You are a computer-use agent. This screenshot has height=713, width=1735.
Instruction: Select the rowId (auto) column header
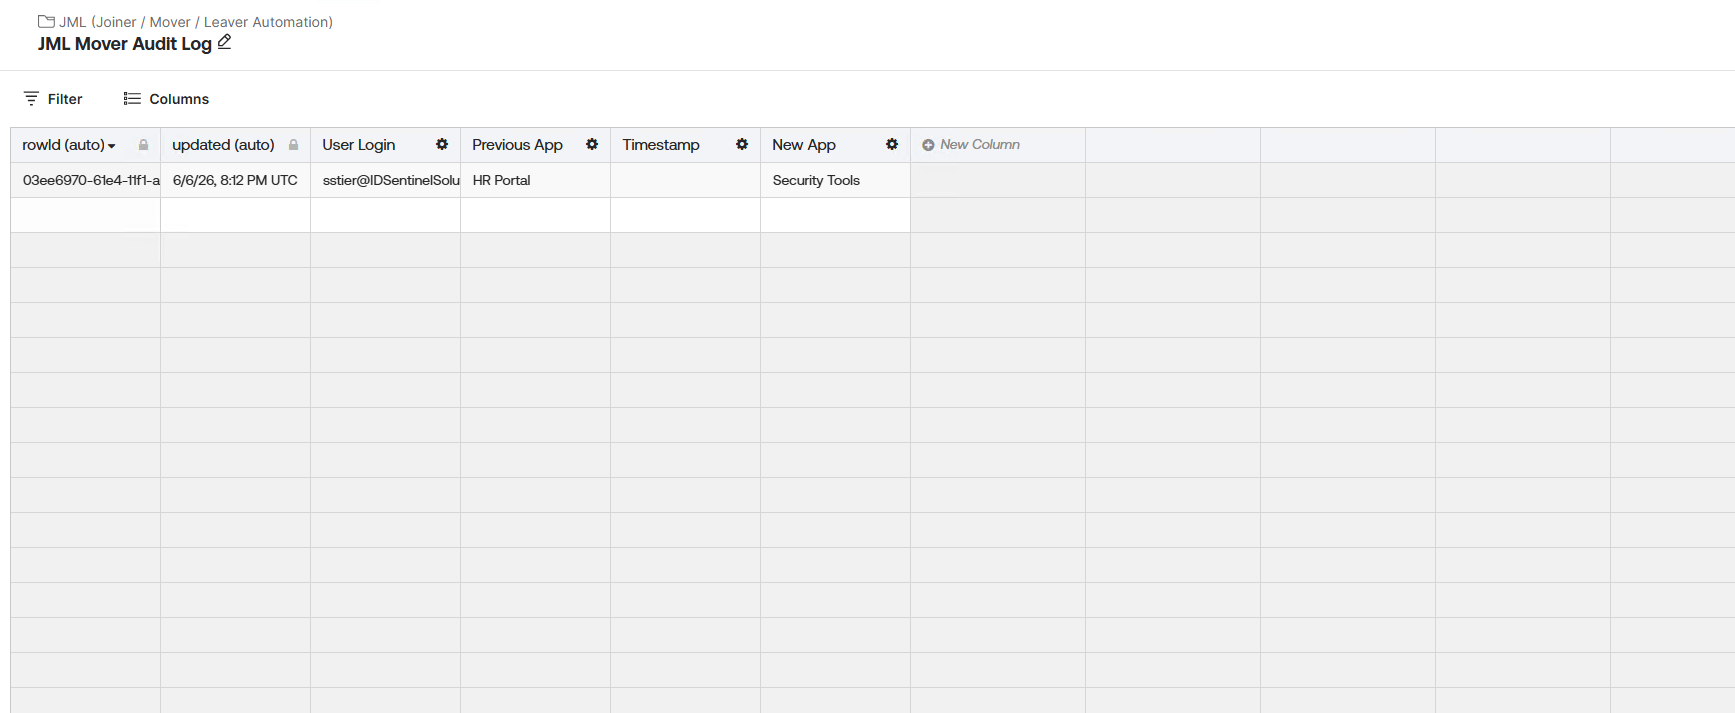85,145
